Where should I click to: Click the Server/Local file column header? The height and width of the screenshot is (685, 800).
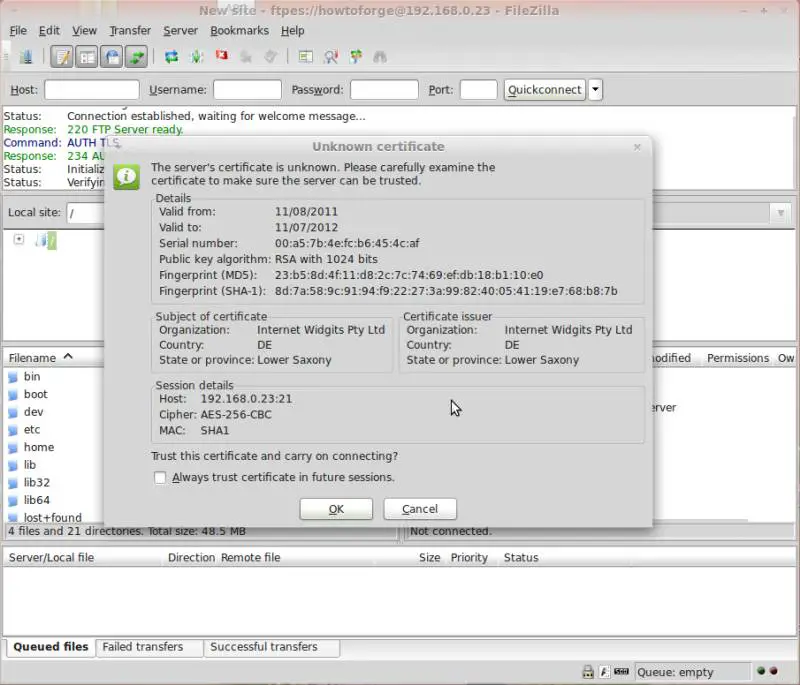pos(82,557)
